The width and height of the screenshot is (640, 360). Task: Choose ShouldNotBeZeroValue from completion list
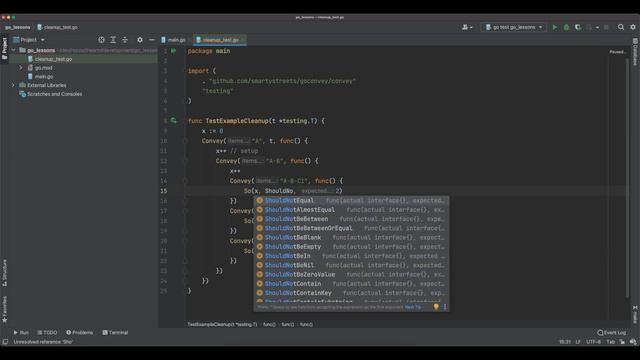click(351, 275)
